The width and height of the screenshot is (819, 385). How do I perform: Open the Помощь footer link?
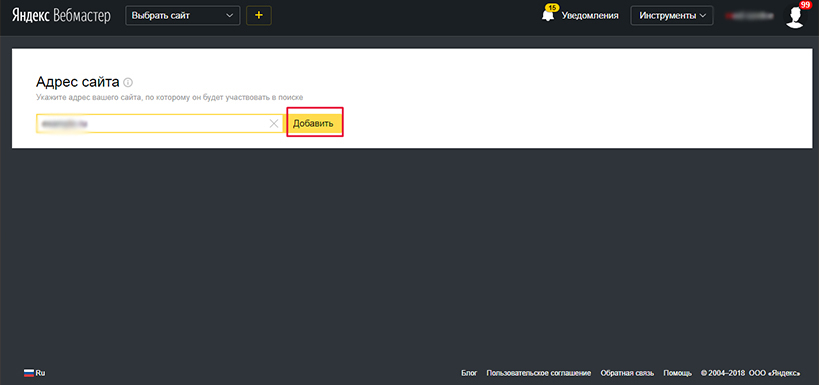(x=677, y=373)
